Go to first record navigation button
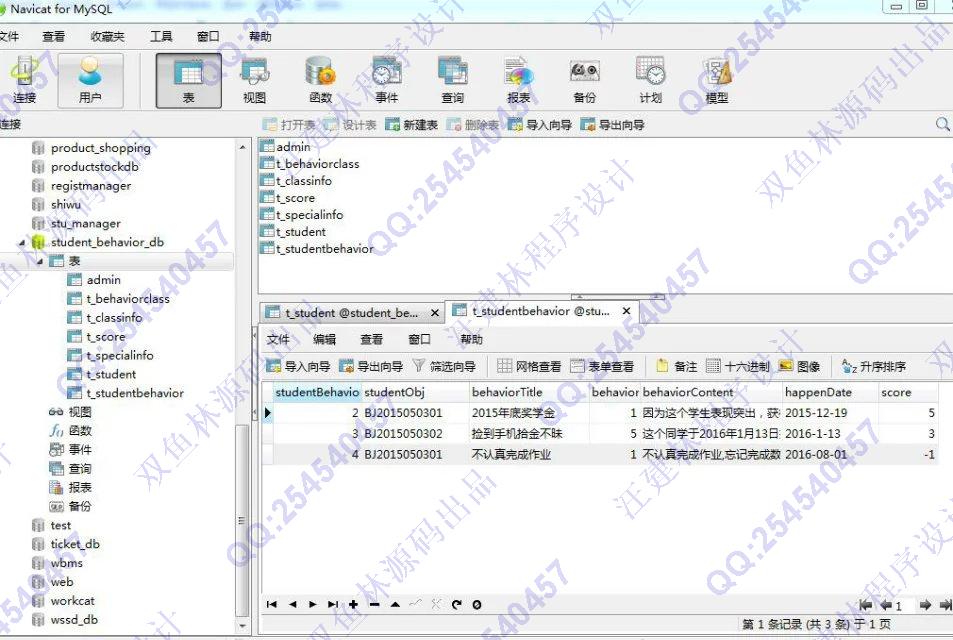 pos(272,604)
